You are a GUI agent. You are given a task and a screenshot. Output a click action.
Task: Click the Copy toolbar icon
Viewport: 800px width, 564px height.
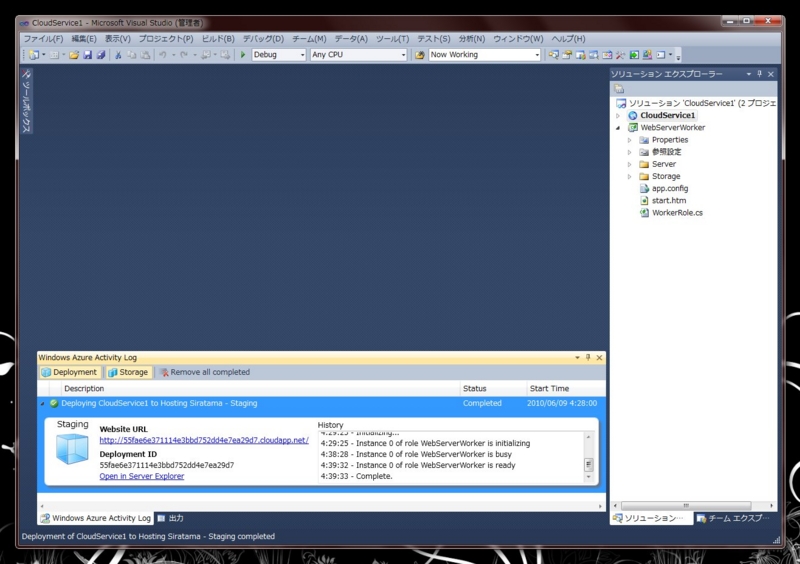pos(132,55)
